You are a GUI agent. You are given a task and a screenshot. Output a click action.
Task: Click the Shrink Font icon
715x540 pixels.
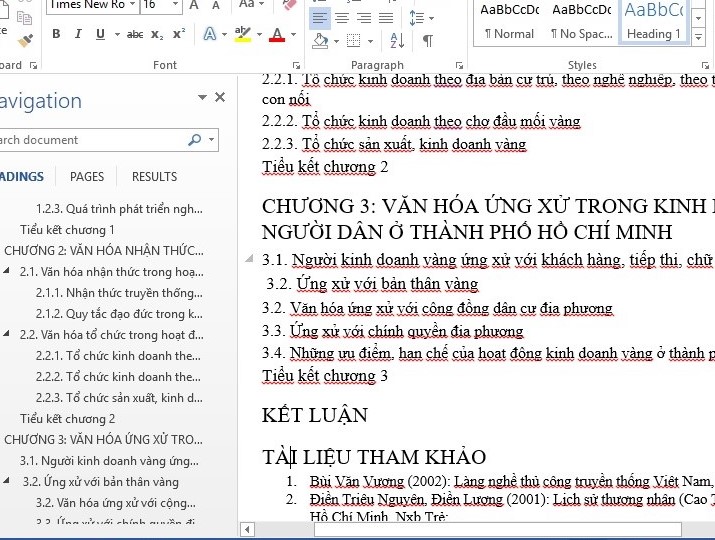[216, 5]
